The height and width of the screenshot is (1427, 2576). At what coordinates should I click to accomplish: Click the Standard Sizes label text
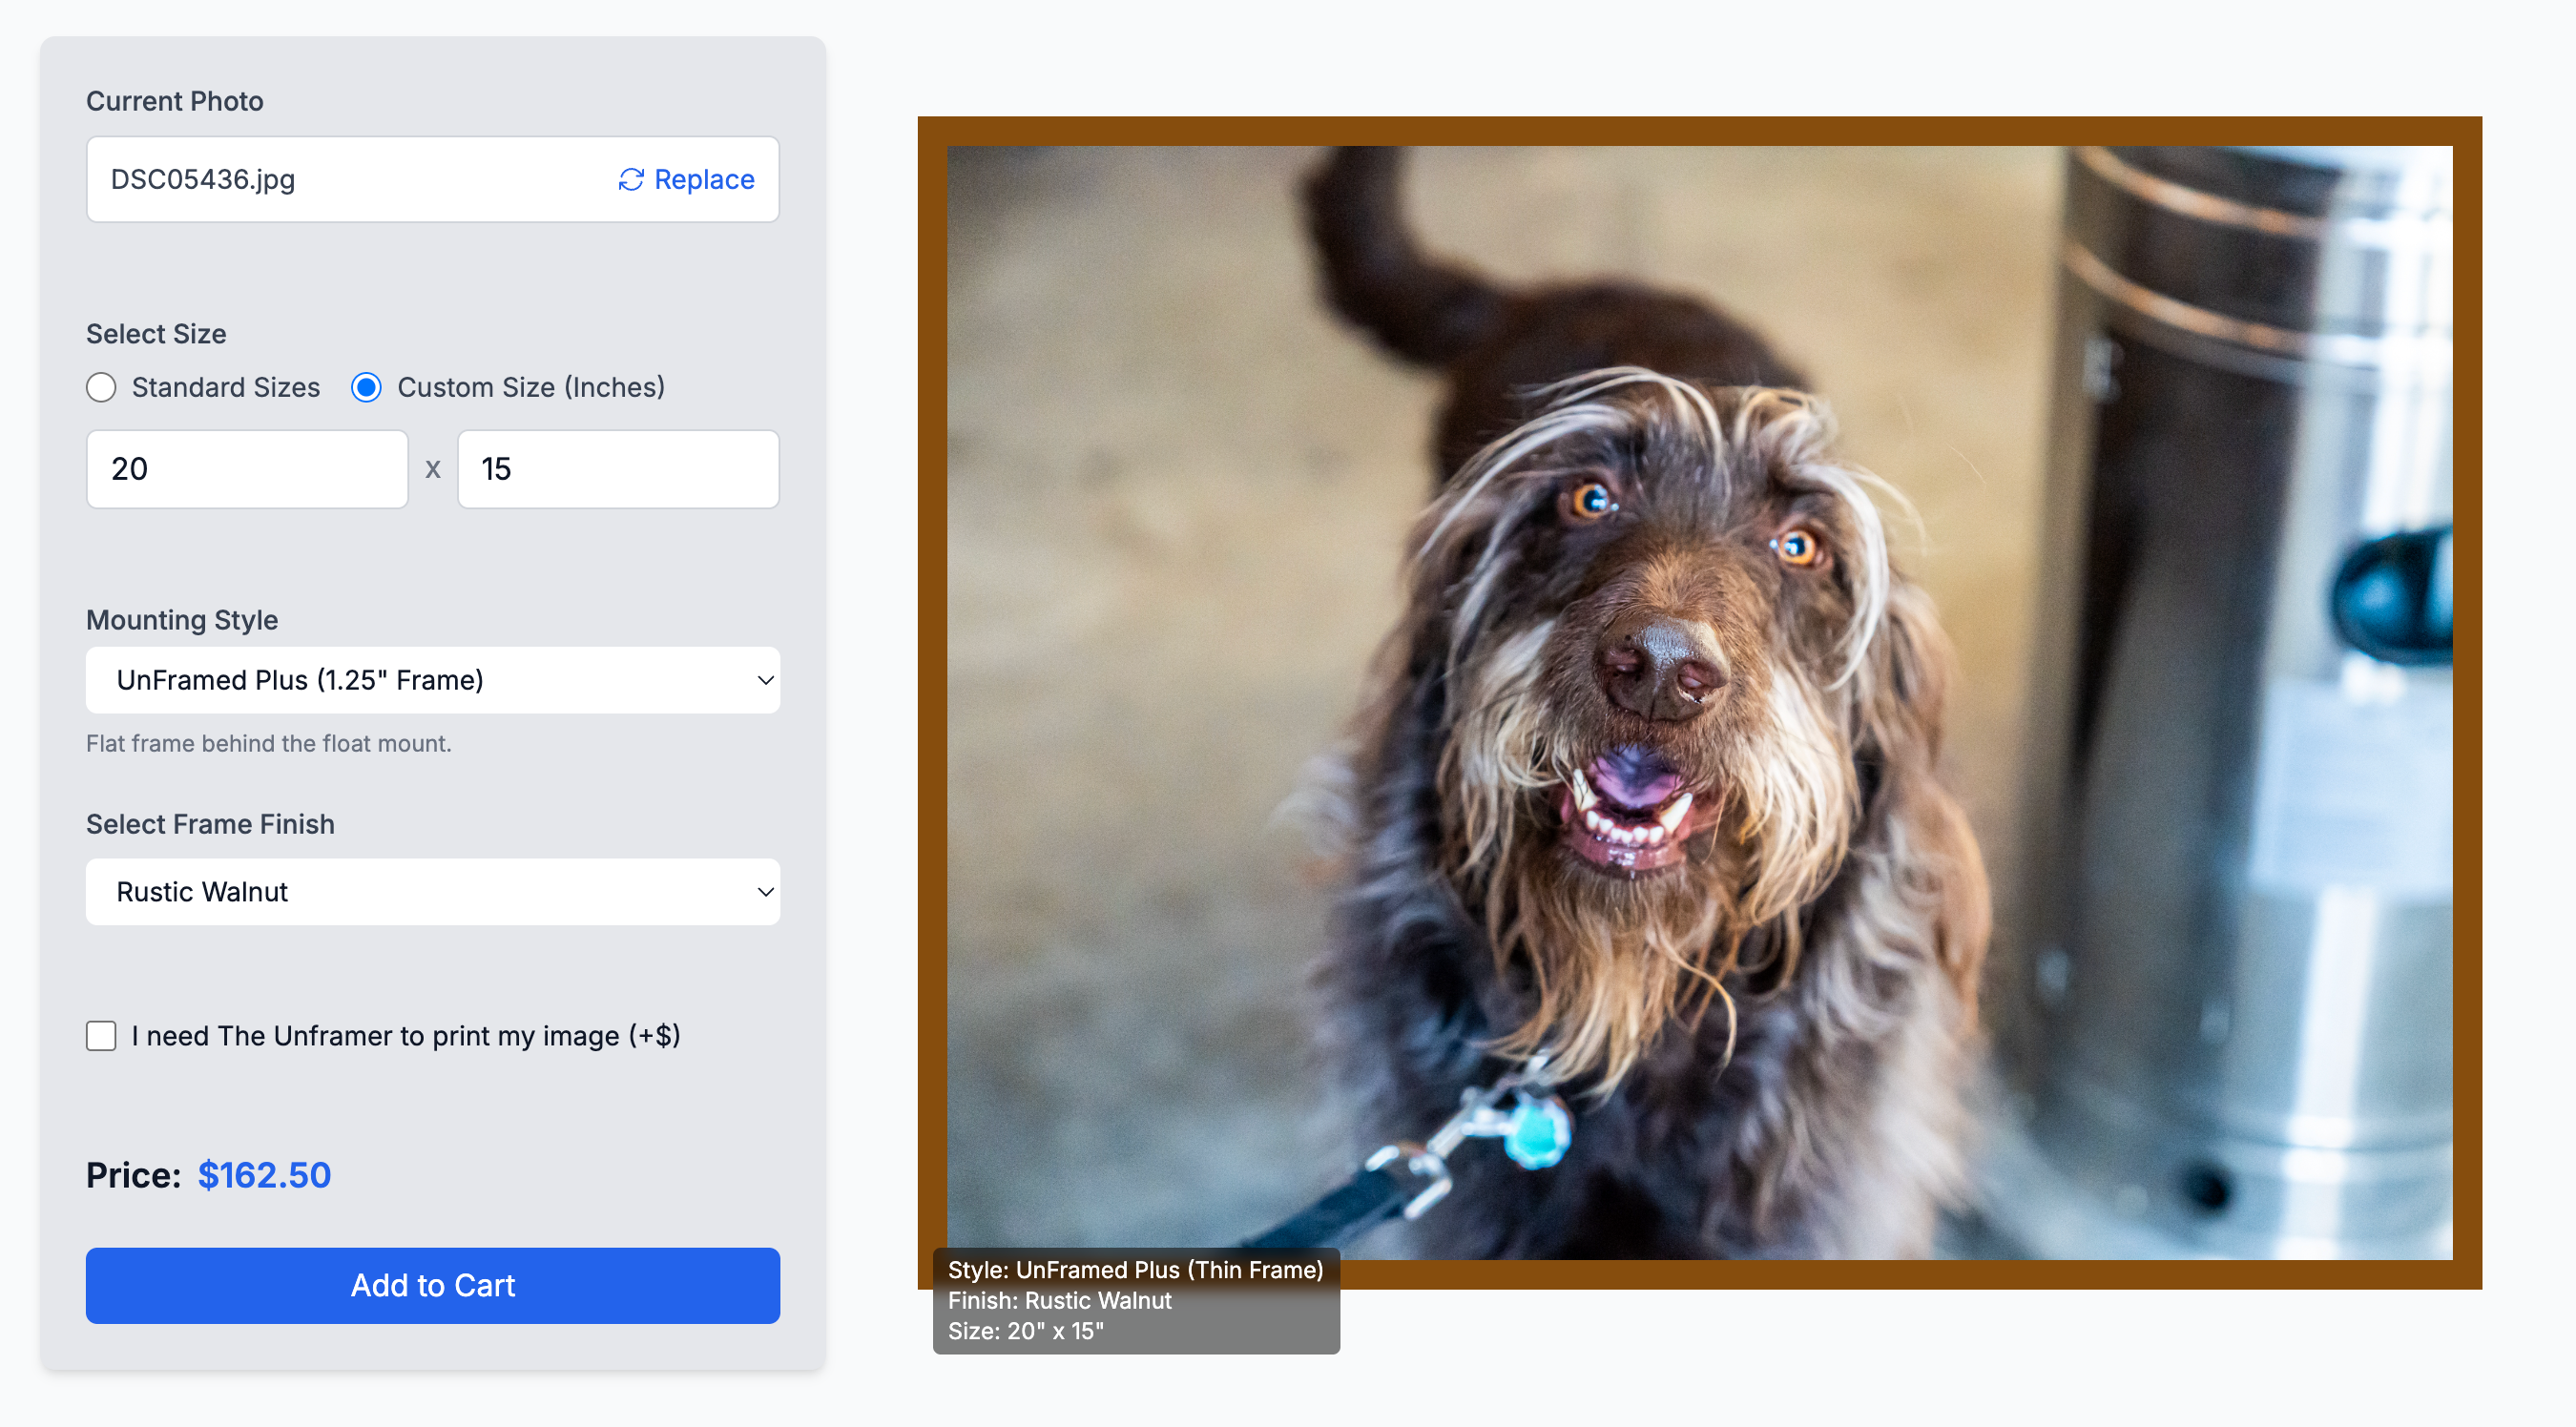pos(226,388)
